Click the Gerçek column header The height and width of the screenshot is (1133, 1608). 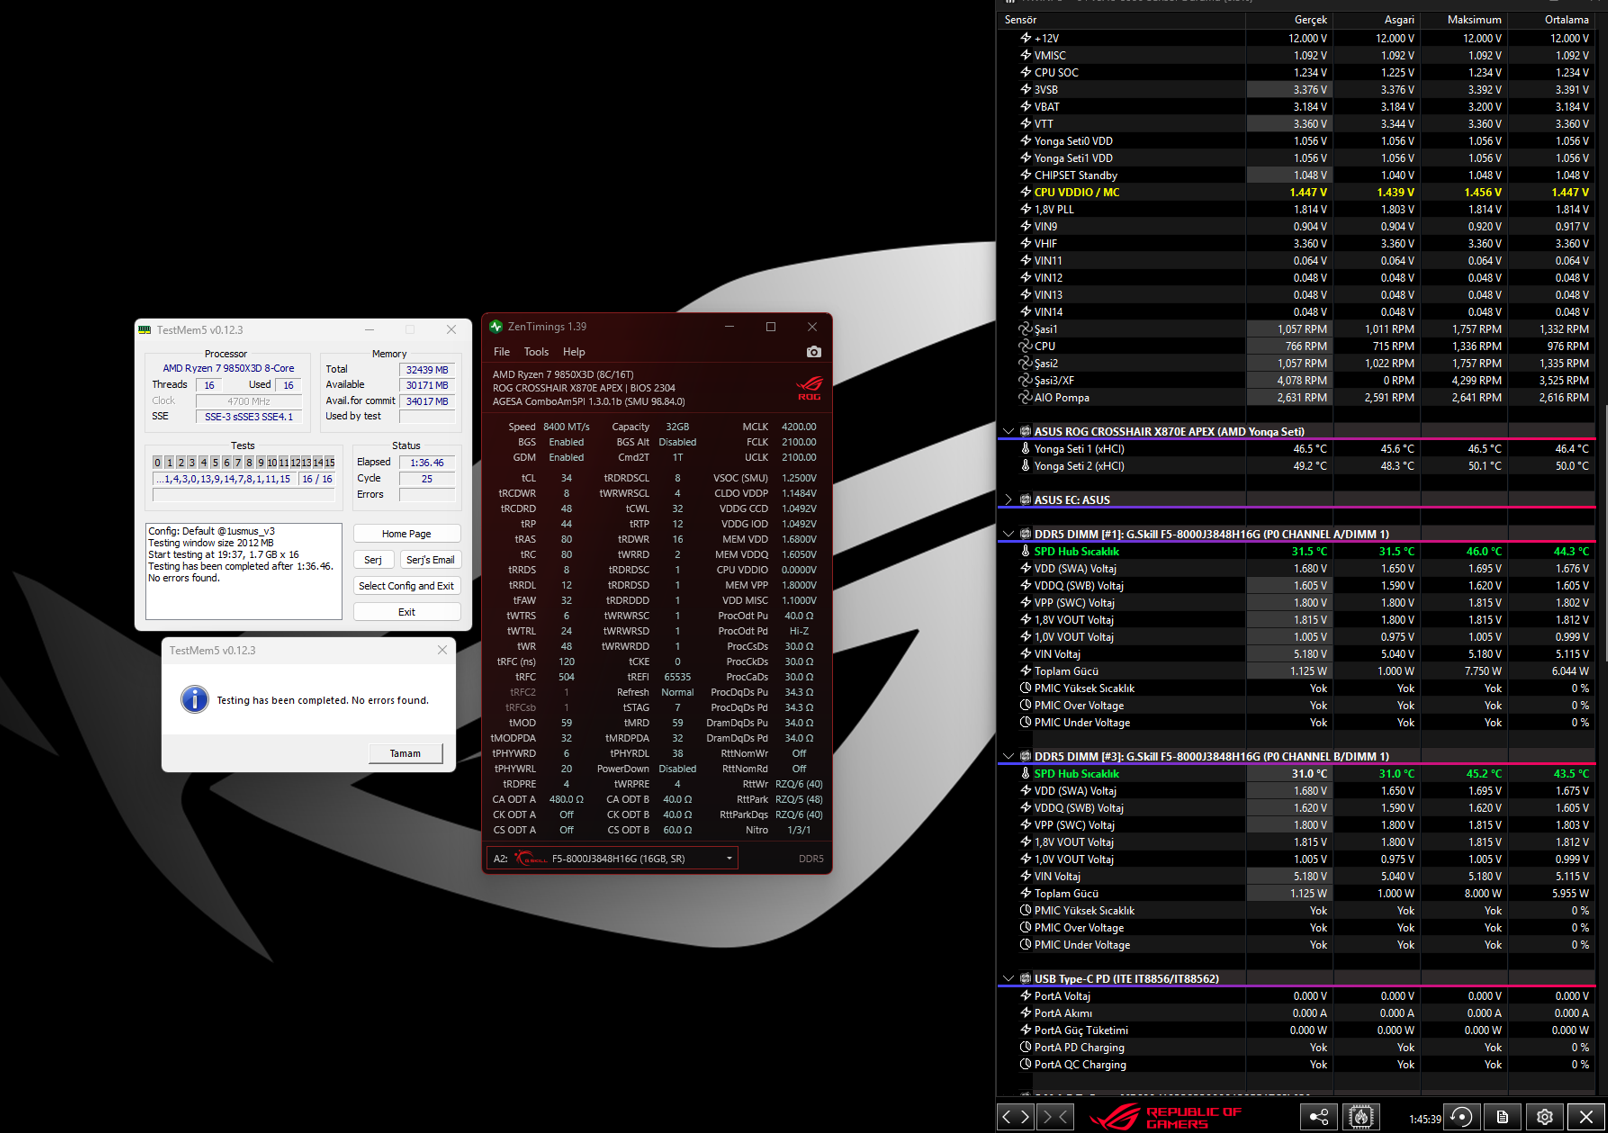[1289, 20]
